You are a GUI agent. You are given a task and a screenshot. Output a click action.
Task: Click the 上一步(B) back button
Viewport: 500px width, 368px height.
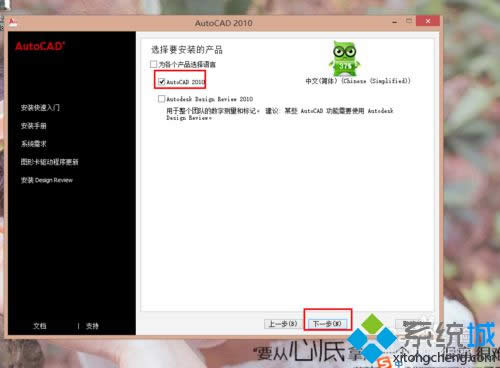coord(283,324)
